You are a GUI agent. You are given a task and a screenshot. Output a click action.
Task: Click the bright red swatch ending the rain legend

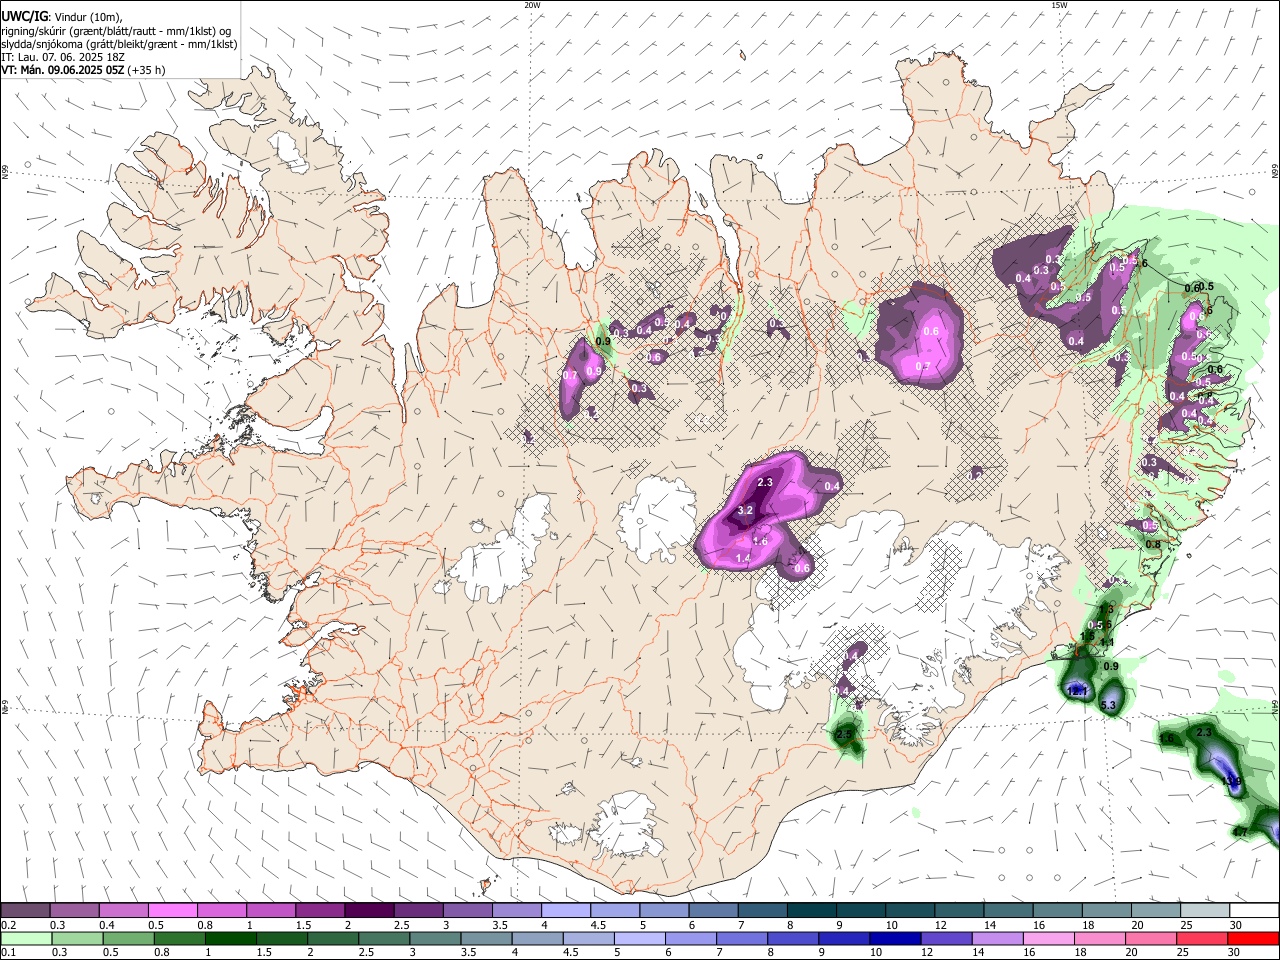pyautogui.click(x=1254, y=939)
